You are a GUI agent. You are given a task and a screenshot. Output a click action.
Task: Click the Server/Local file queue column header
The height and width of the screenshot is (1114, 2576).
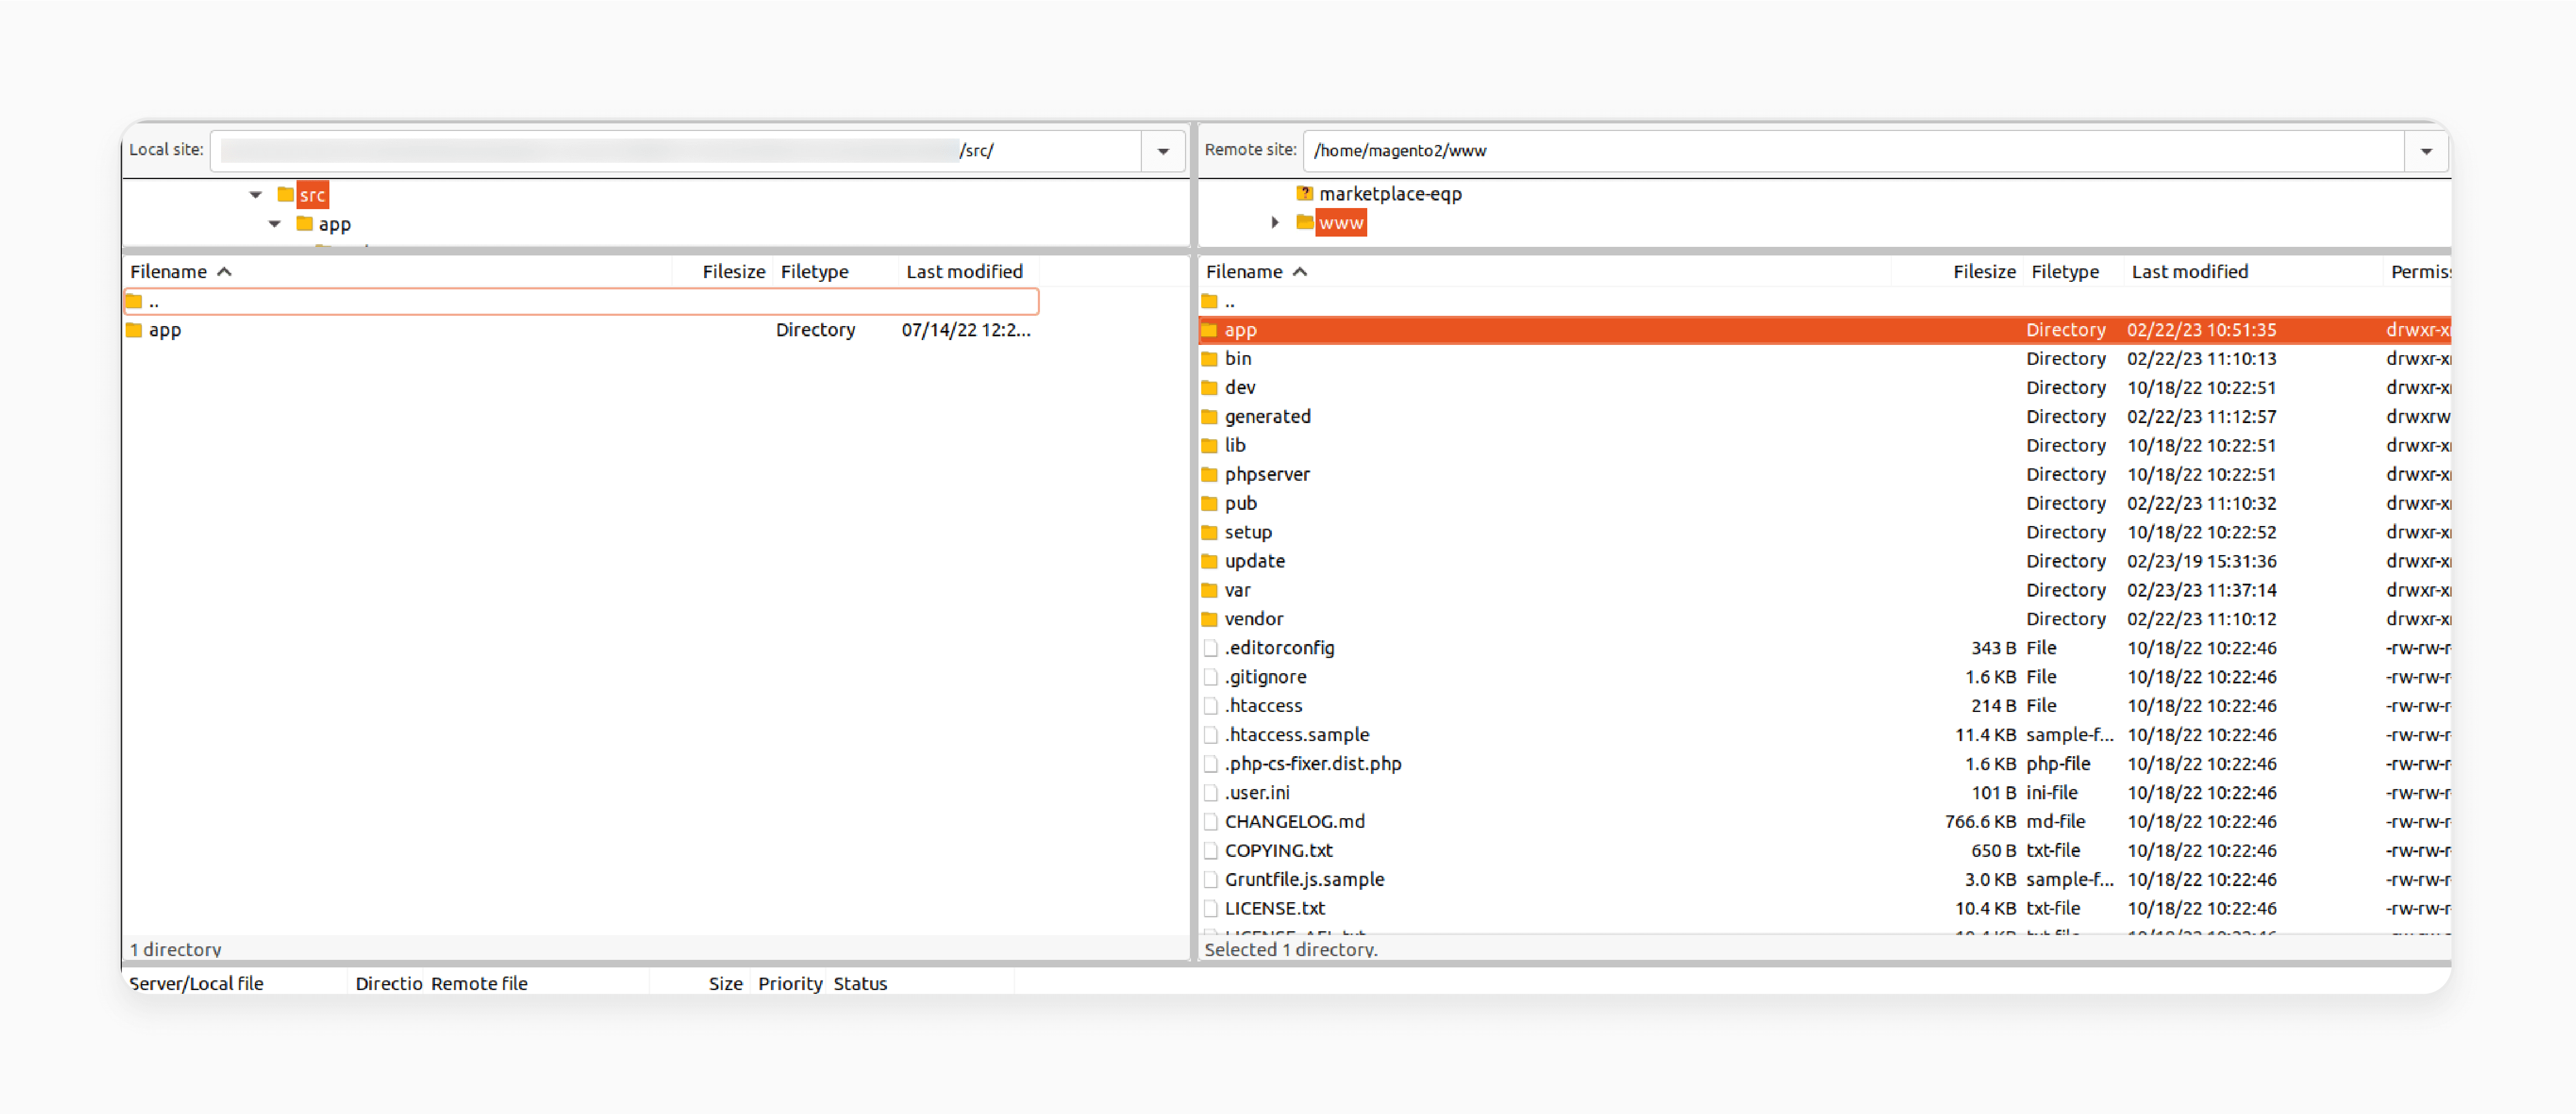click(x=236, y=984)
